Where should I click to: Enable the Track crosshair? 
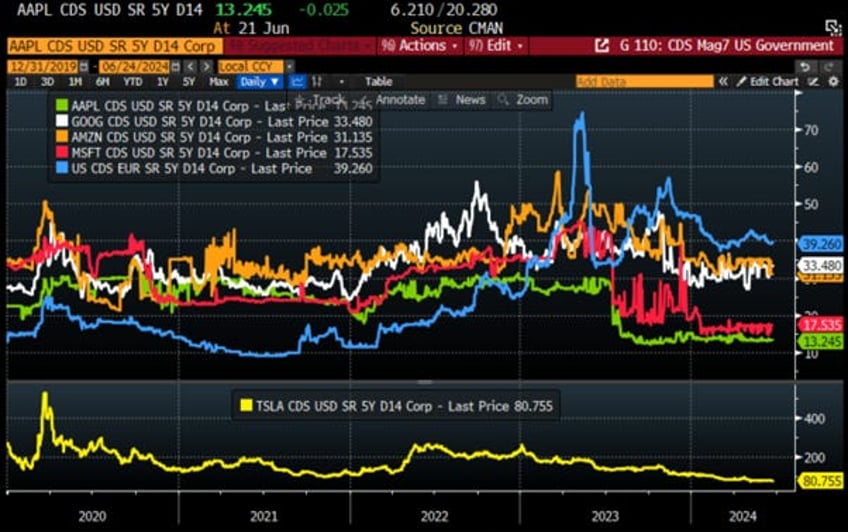tap(322, 100)
